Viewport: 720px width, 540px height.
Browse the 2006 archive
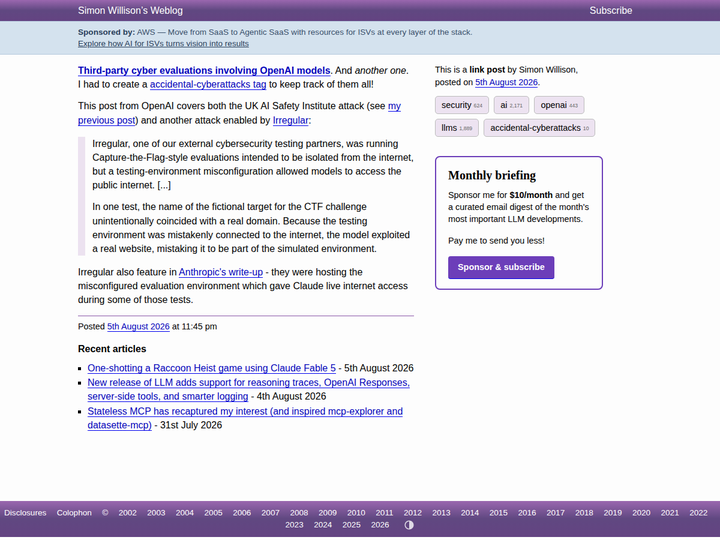tap(242, 513)
